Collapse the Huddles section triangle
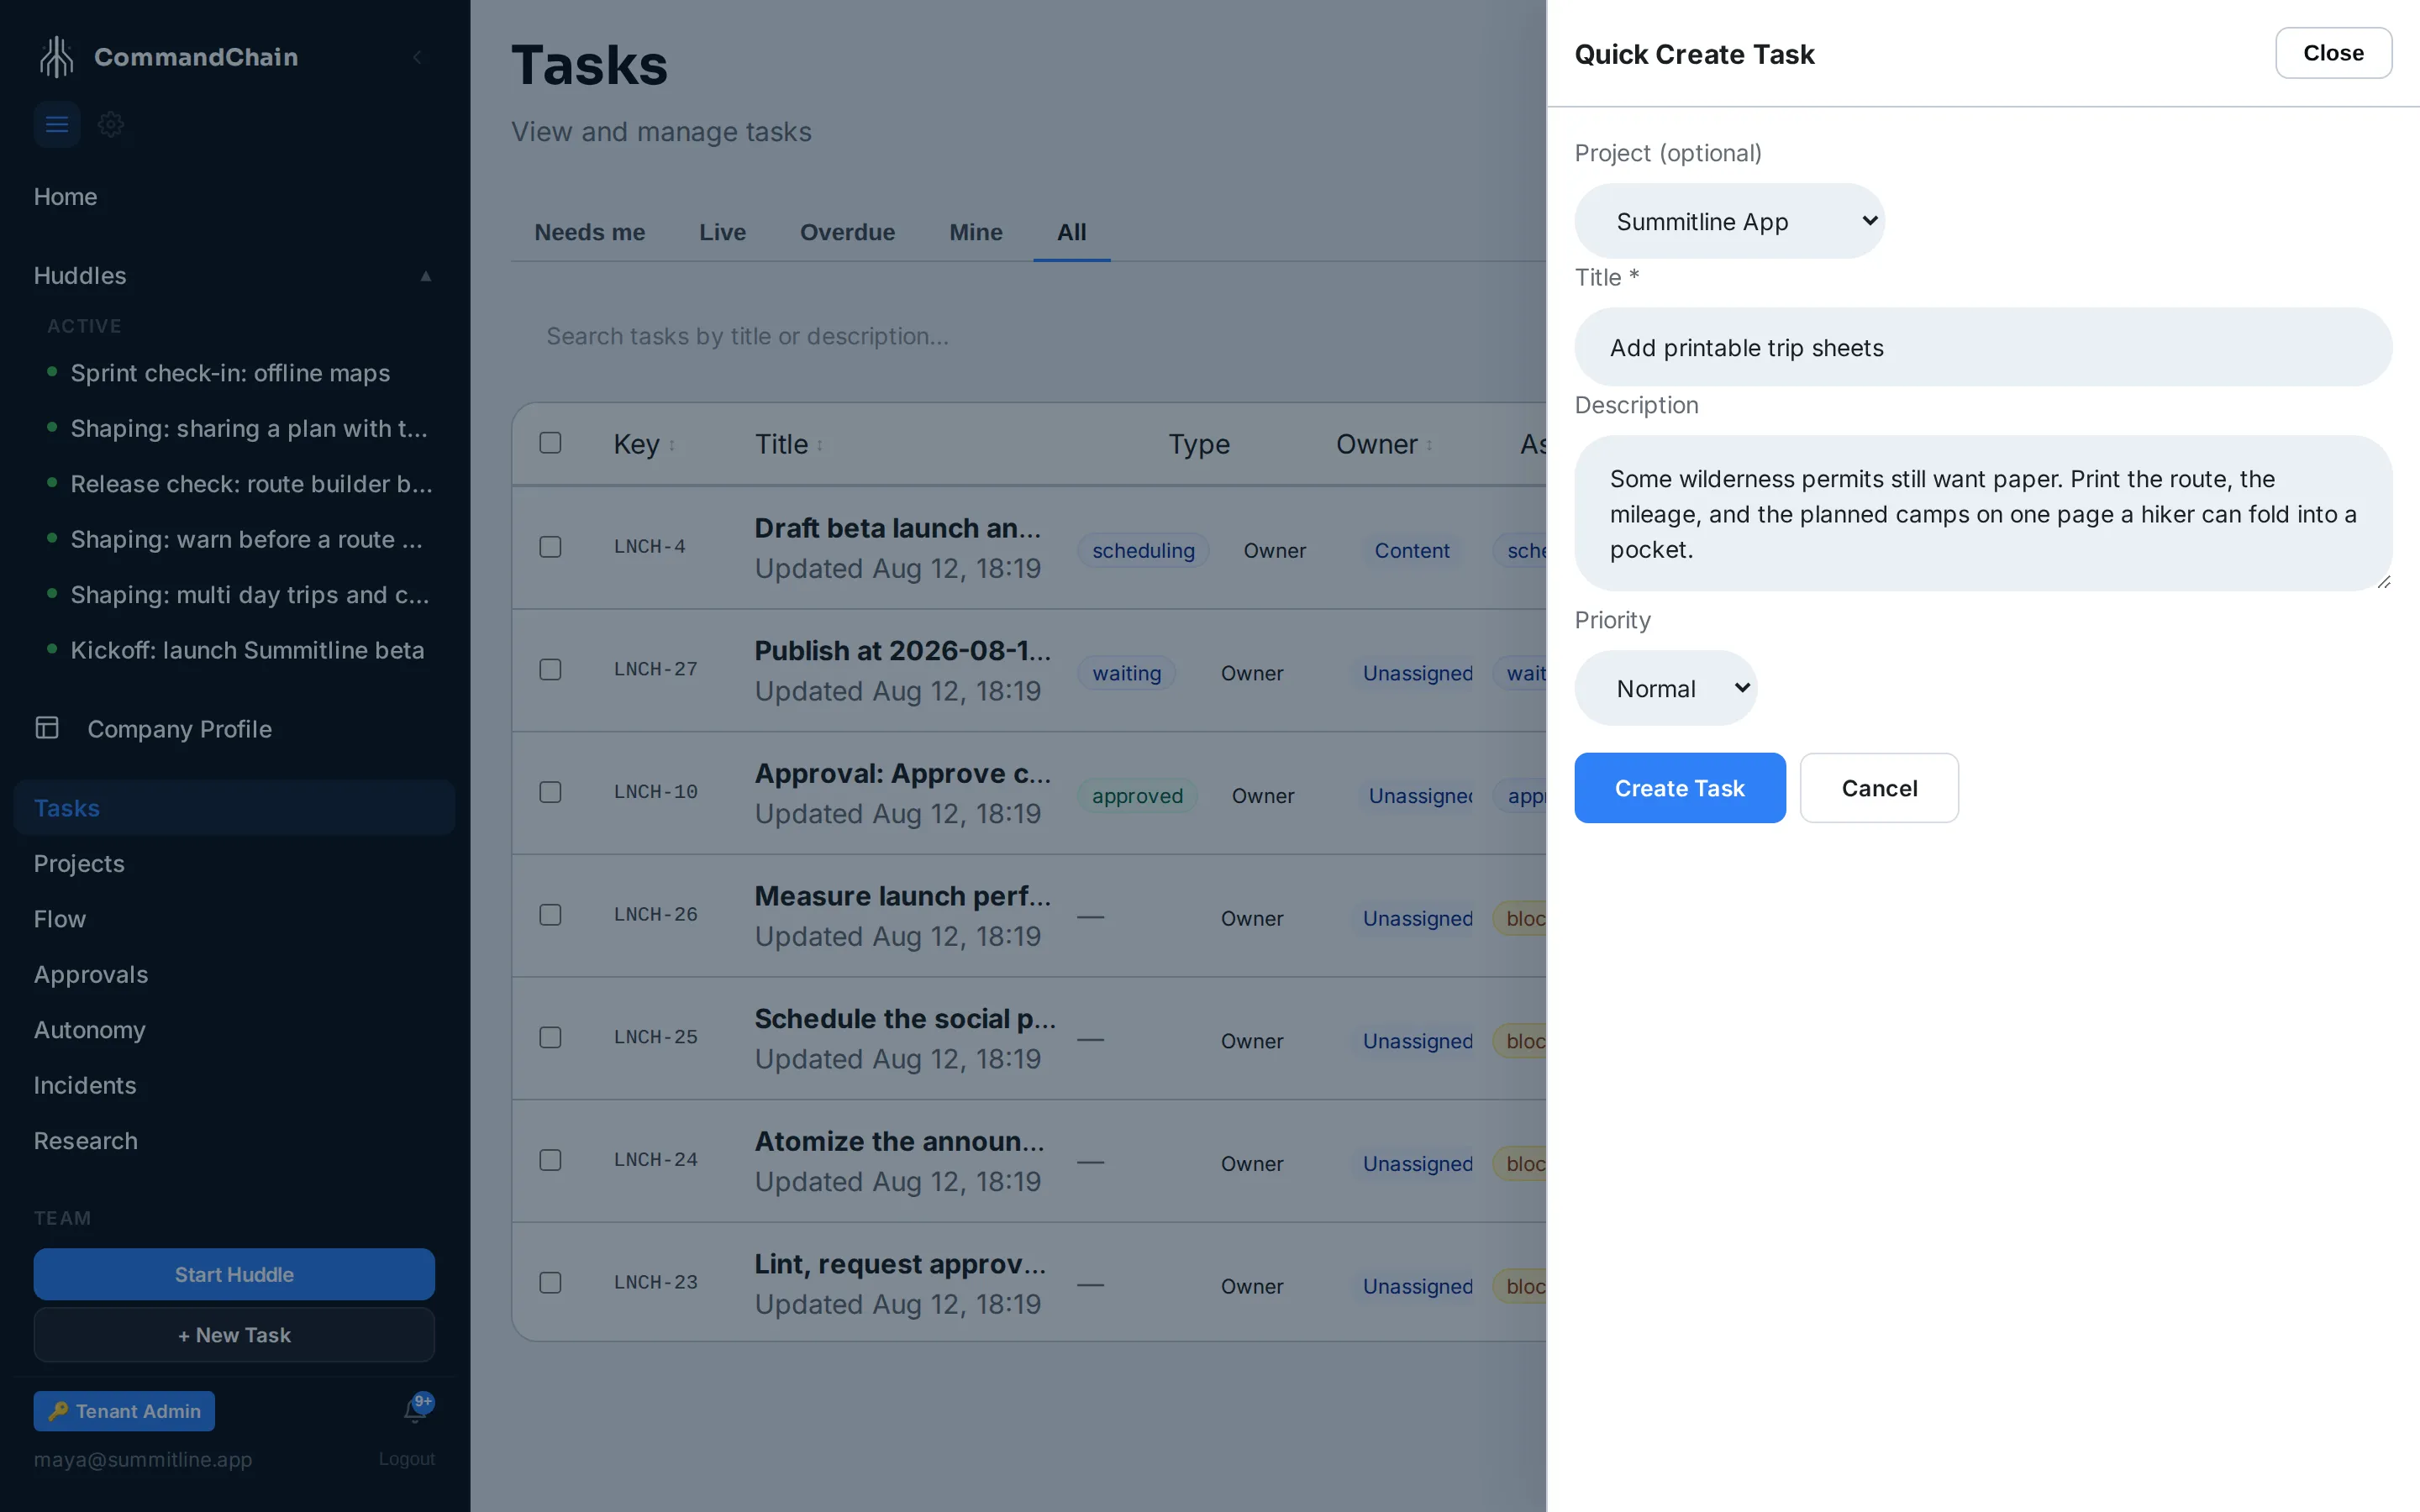Screen dimensions: 2420x1512 tap(426, 276)
